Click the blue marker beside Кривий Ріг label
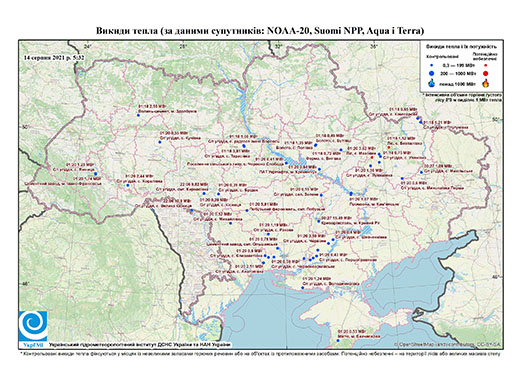Screen dimensions: 520x368 (x=319, y=221)
